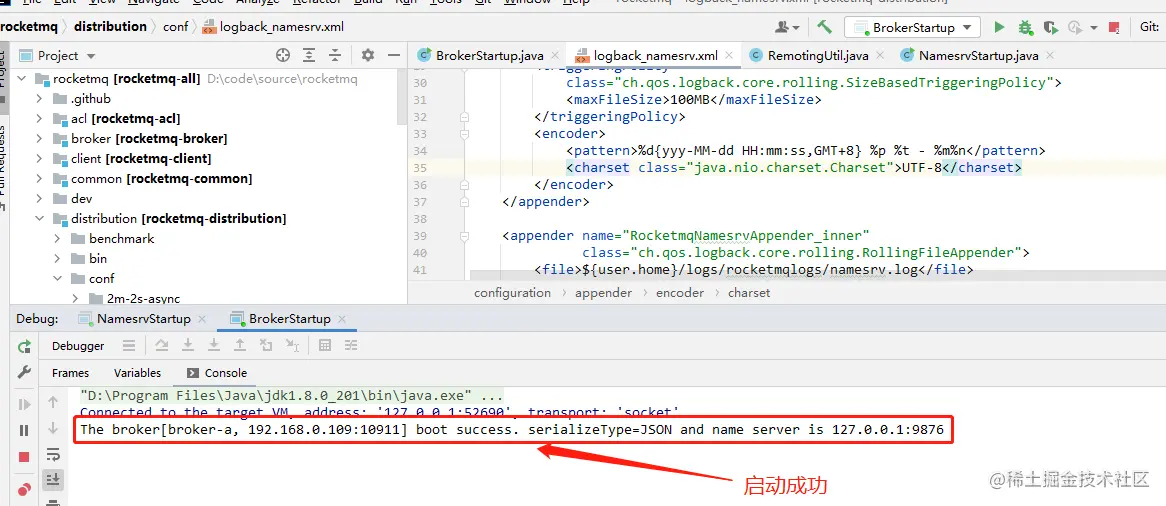Select the Frames tab
This screenshot has height=506, width=1166.
coord(71,373)
